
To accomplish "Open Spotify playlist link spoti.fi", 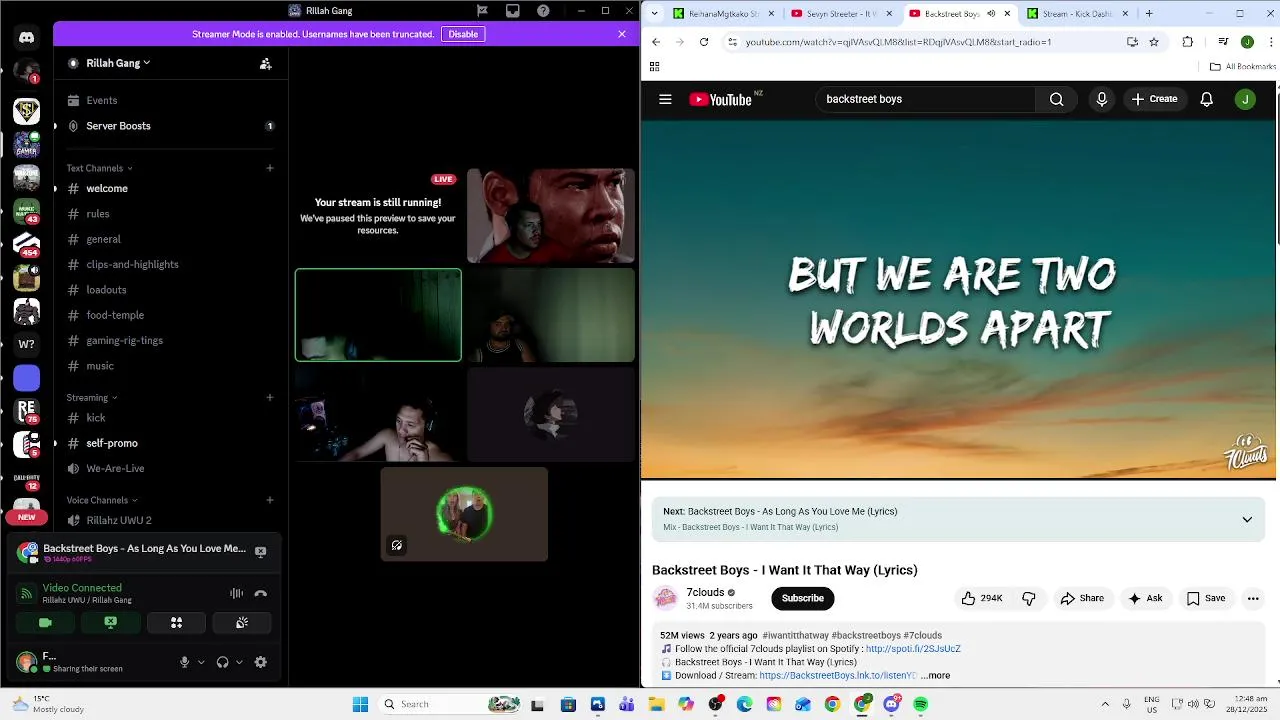I will click(913, 649).
